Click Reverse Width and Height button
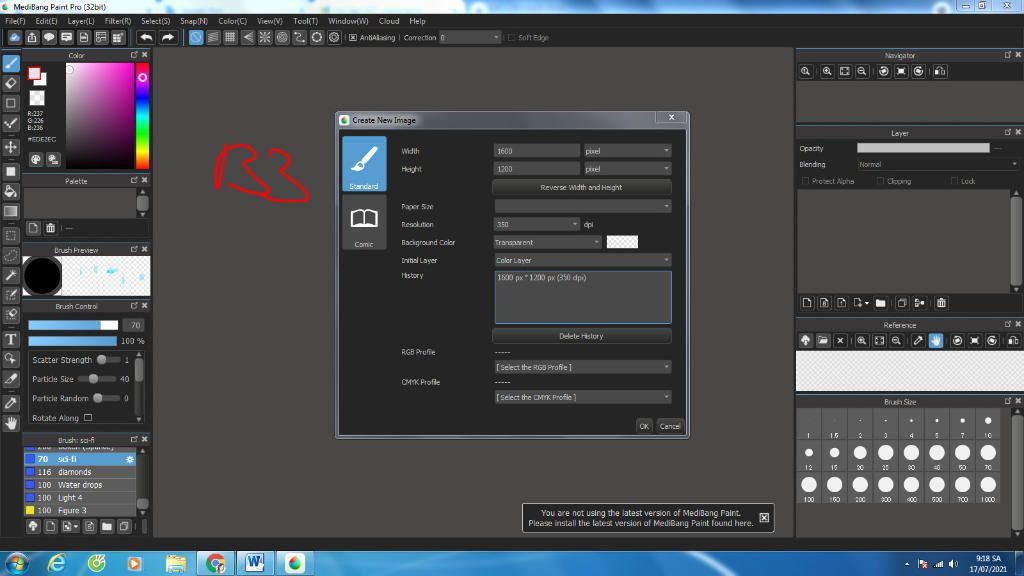Screen dimensions: 1024x576 581,187
